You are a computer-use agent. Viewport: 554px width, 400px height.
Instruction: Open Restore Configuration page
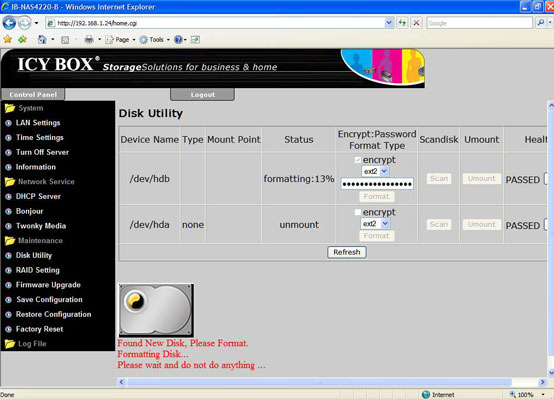point(53,314)
